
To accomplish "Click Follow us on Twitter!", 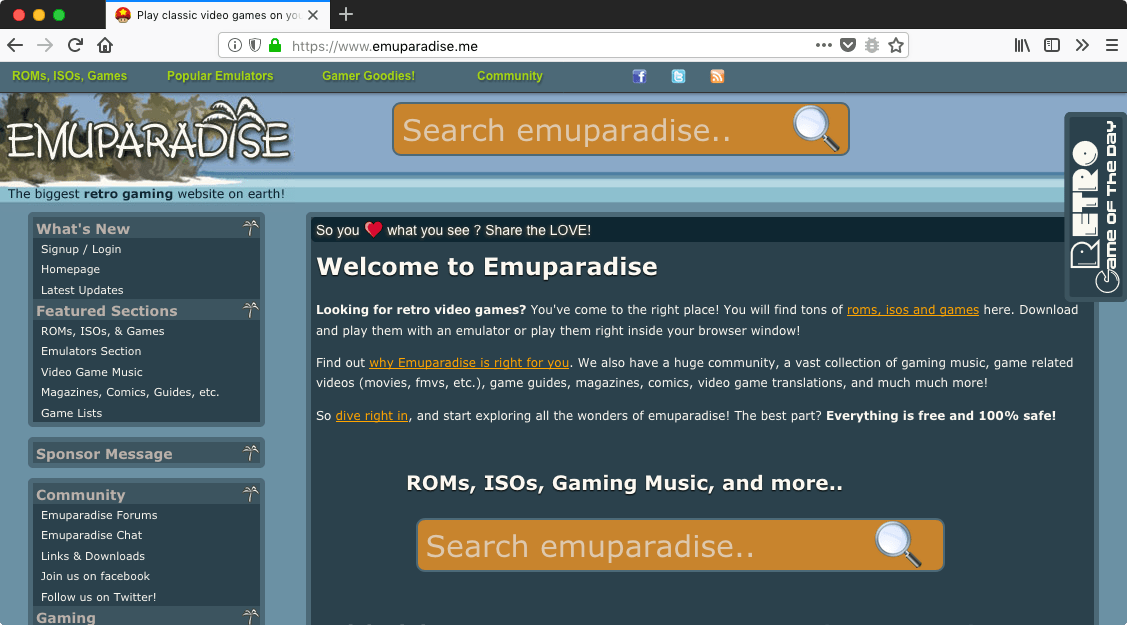I will click(98, 597).
